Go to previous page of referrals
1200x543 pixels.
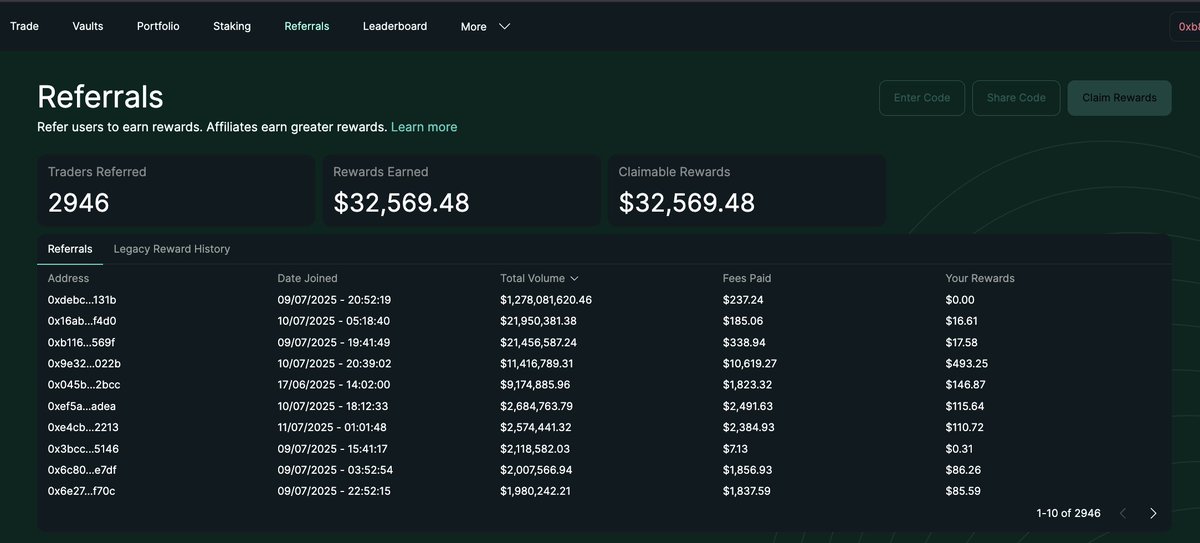[1122, 513]
